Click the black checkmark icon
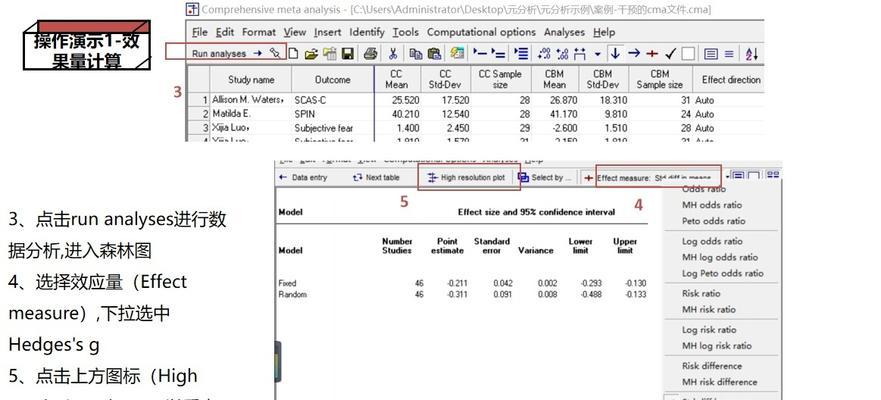Image resolution: width=881 pixels, height=400 pixels. click(x=670, y=54)
